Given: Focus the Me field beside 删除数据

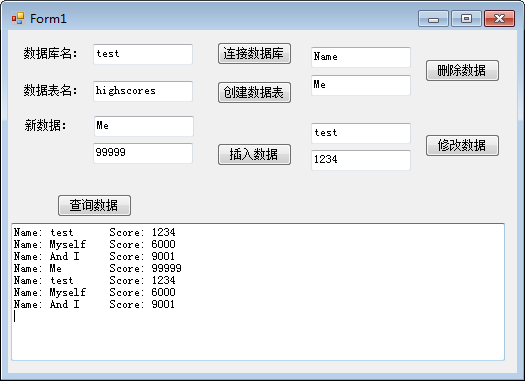Looking at the screenshot, I should pyautogui.click(x=361, y=85).
